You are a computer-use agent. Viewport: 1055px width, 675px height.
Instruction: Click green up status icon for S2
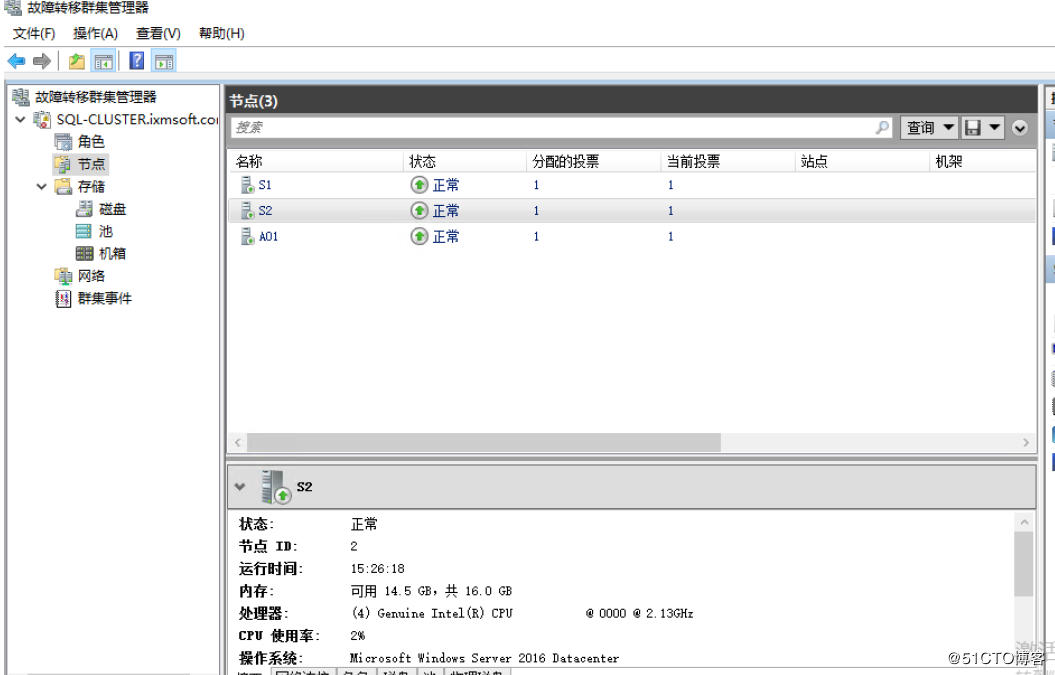tap(419, 211)
